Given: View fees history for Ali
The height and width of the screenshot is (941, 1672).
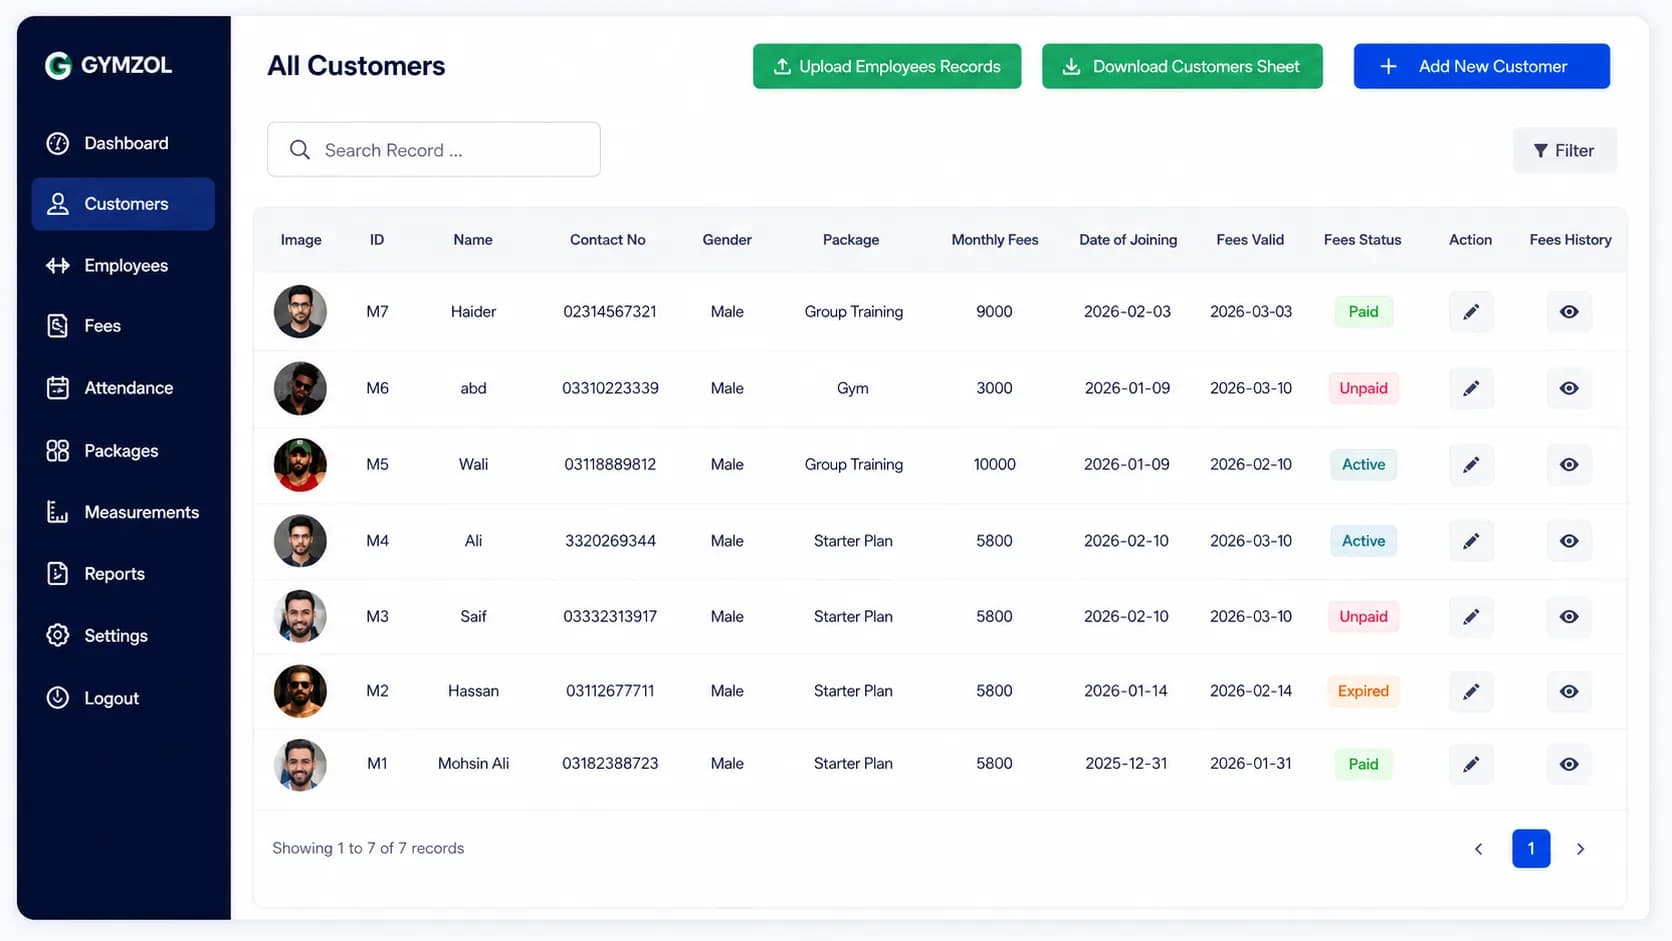Looking at the screenshot, I should 1569,541.
